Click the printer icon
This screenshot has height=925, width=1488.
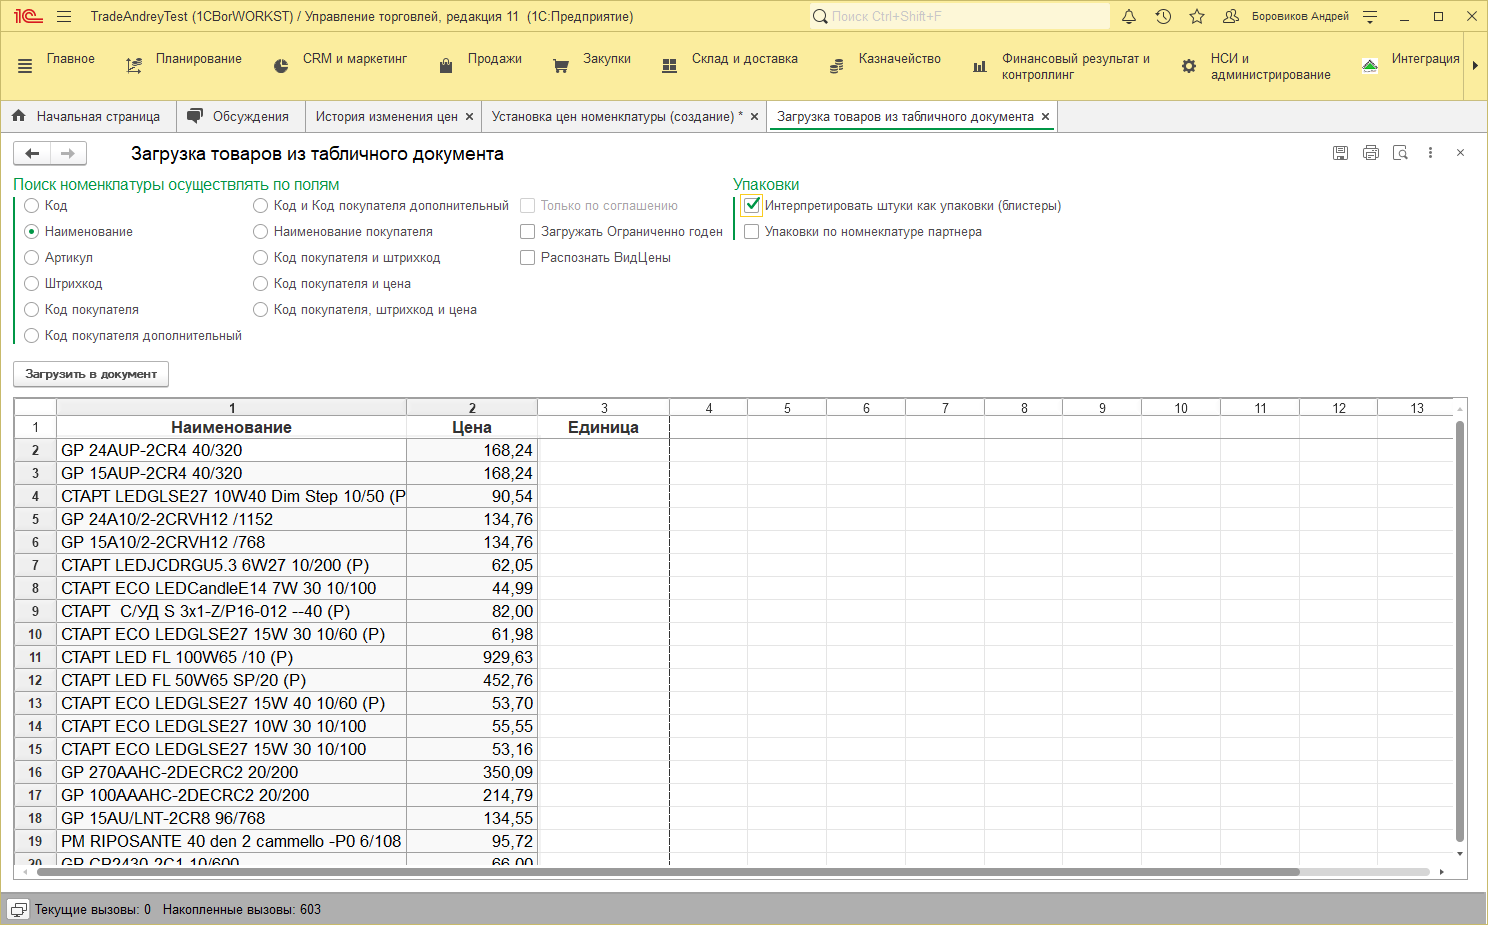(x=1370, y=153)
